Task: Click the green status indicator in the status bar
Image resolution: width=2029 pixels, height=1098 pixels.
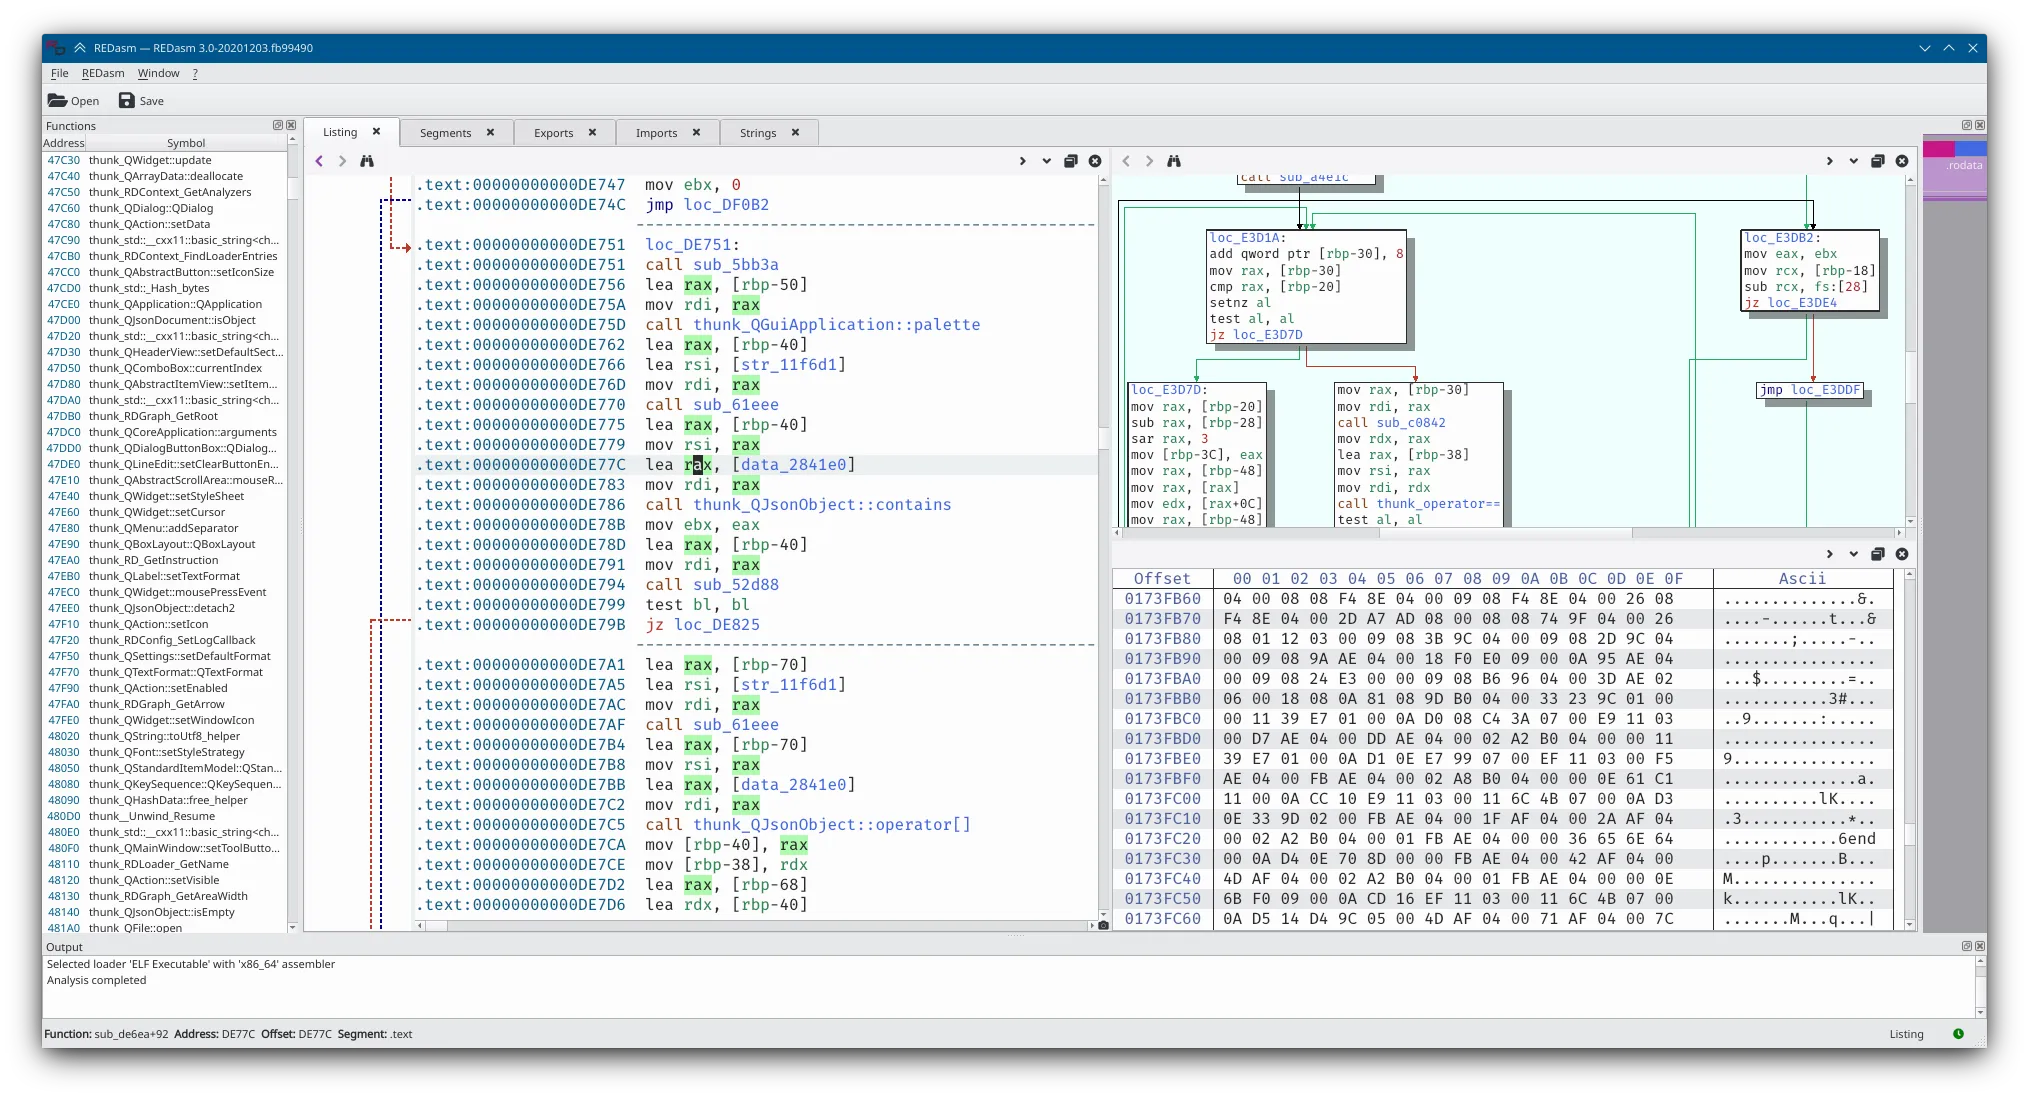Action: pos(1957,1035)
